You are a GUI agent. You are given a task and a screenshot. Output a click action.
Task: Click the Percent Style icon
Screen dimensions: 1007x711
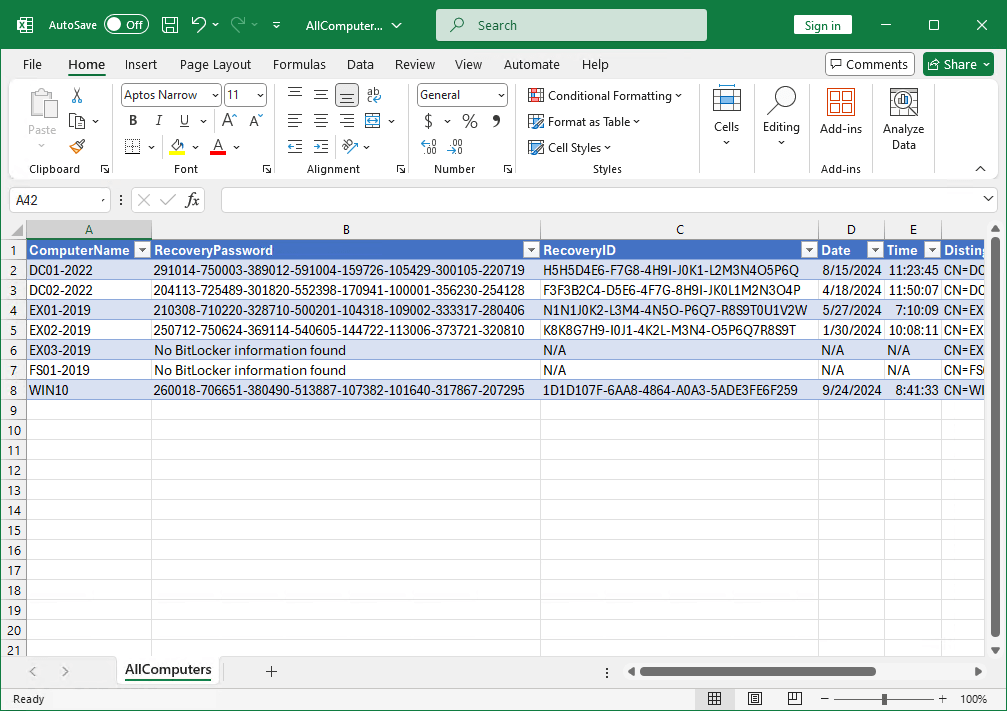(469, 121)
